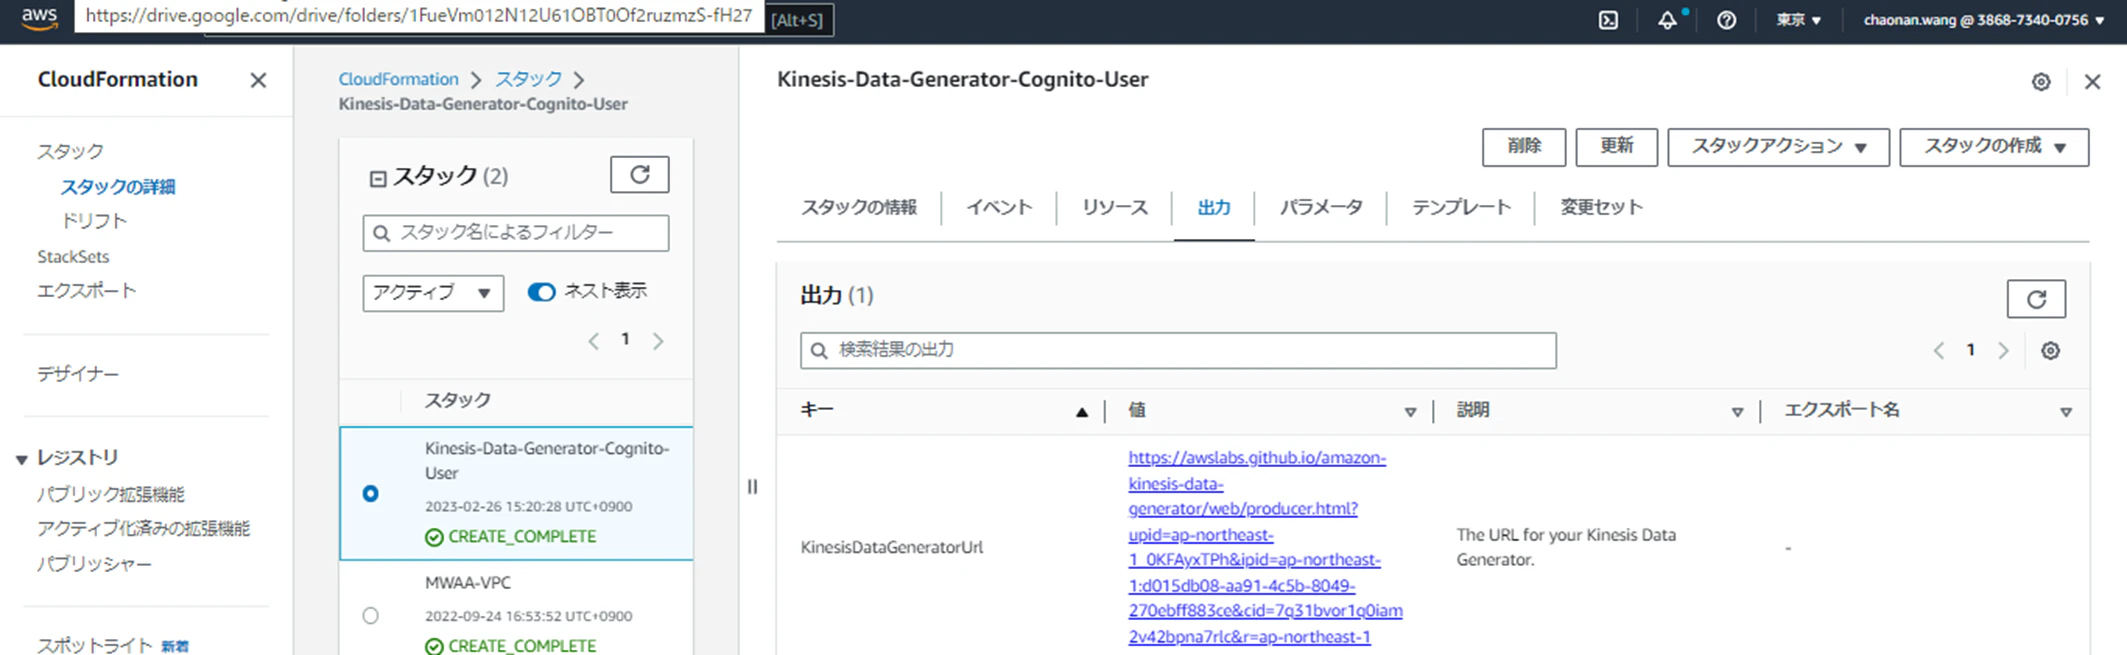Collapse the スタック (2) list panel
Image resolution: width=2127 pixels, height=655 pixels.
point(378,179)
